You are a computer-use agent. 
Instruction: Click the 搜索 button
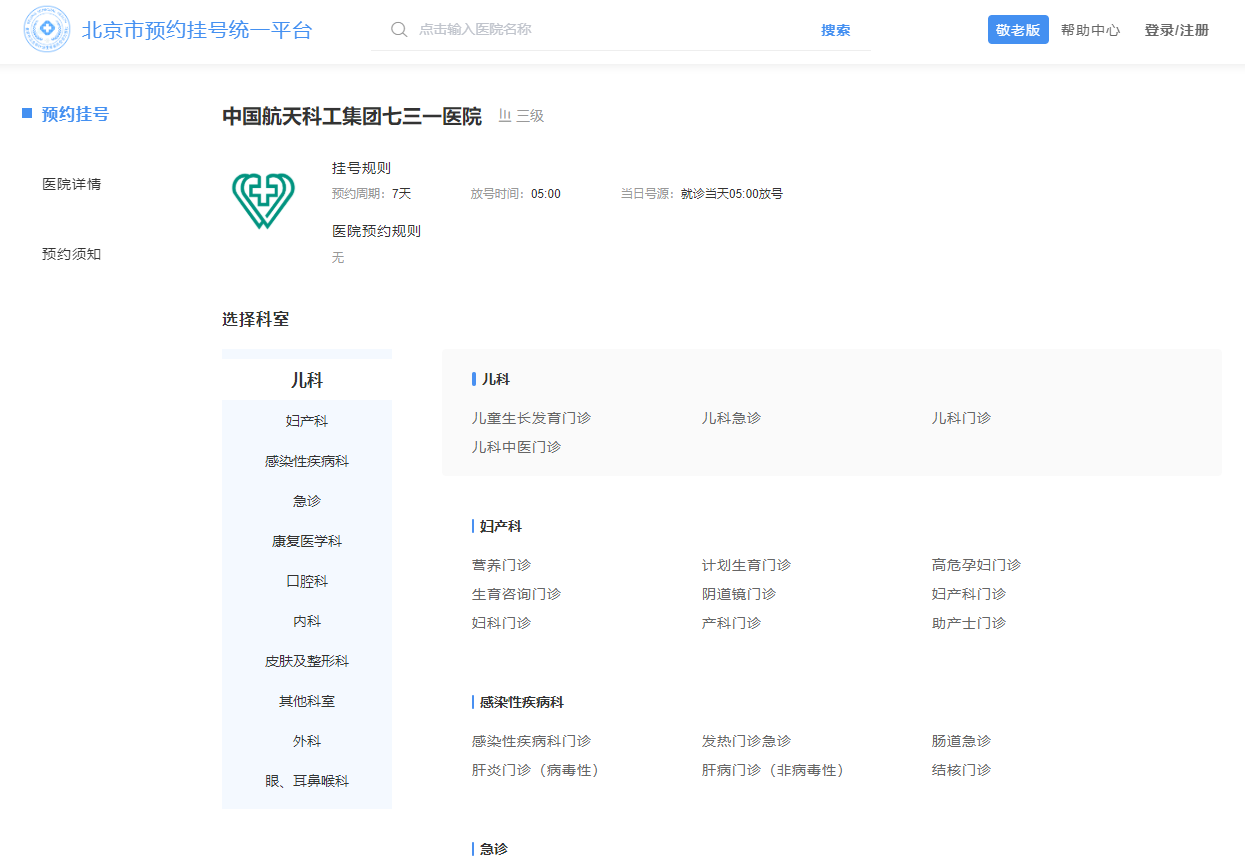836,30
